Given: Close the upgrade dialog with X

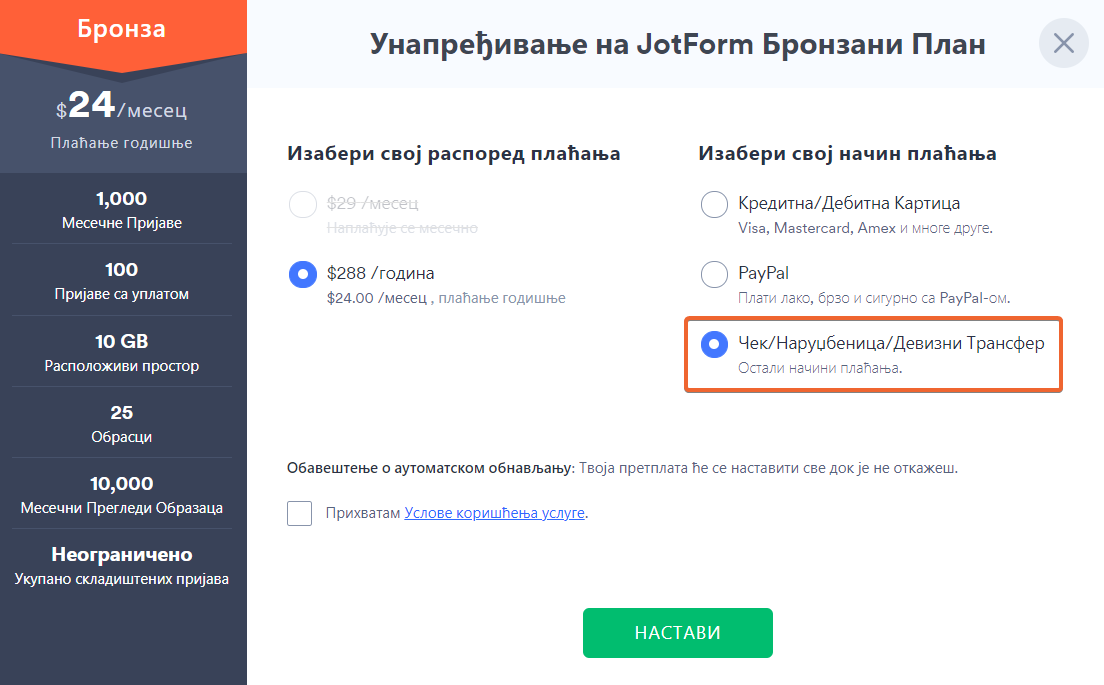Looking at the screenshot, I should [1063, 44].
